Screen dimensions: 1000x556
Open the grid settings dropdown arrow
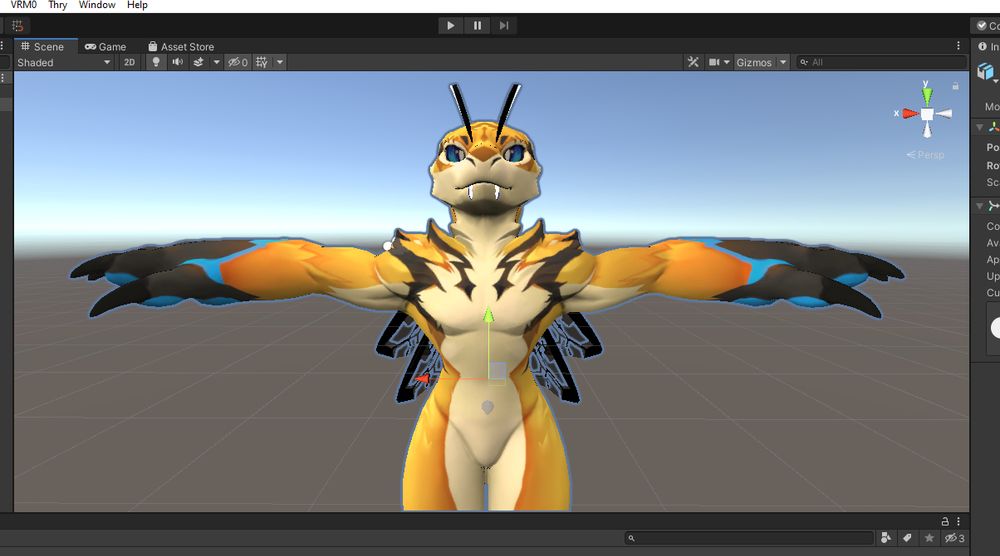click(279, 62)
